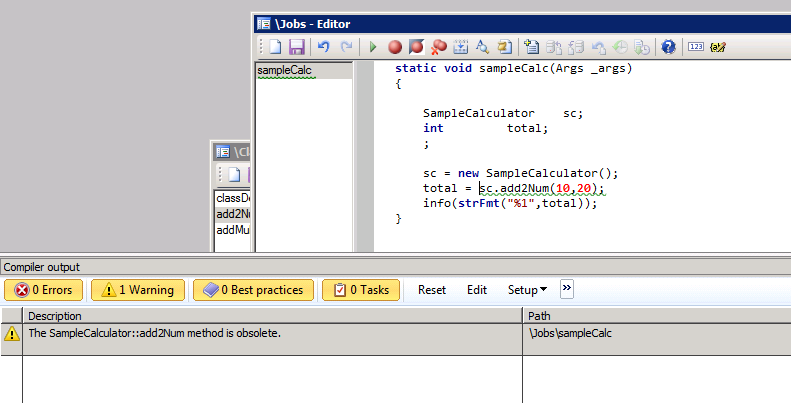Open the Setup dropdown menu
Viewport: 791px width, 403px height.
pos(527,290)
